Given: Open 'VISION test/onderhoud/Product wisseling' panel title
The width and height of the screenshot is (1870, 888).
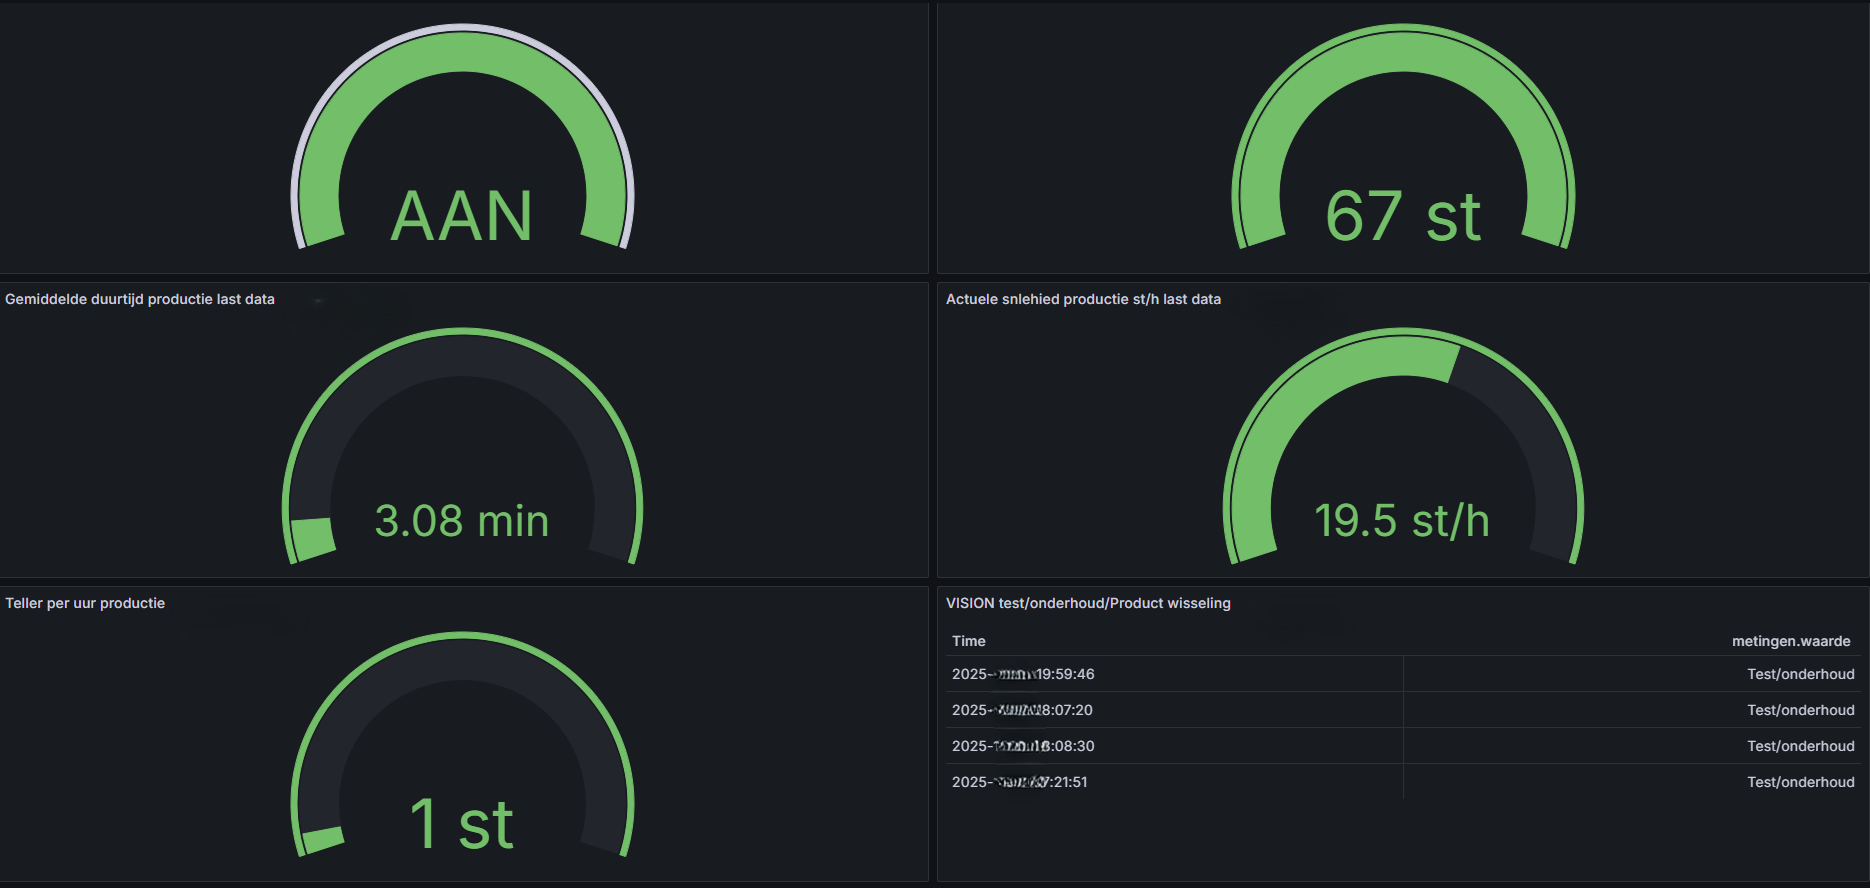Looking at the screenshot, I should pos(1088,603).
